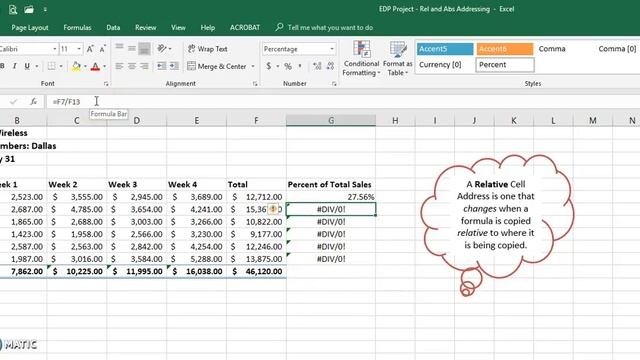Apply Comma Style icon
640x360 pixels.
300,66
